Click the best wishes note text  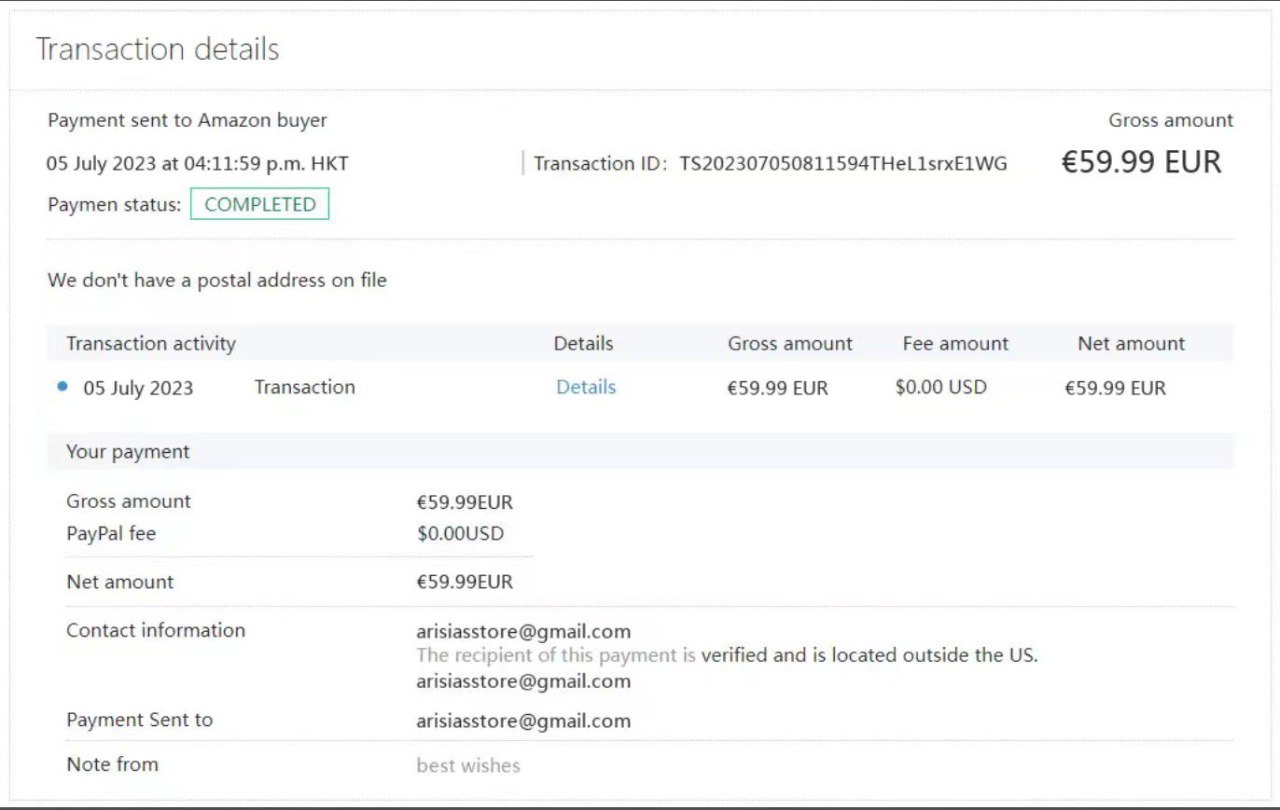468,765
